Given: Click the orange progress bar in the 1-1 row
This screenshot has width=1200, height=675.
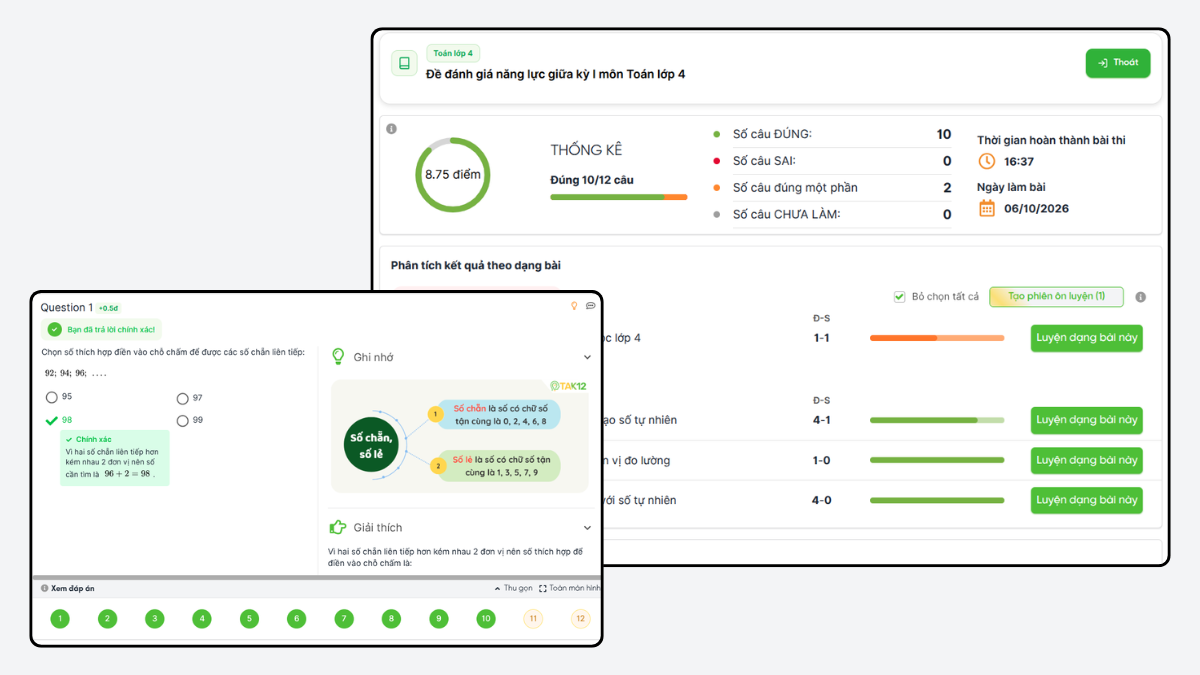Looking at the screenshot, I should (937, 338).
